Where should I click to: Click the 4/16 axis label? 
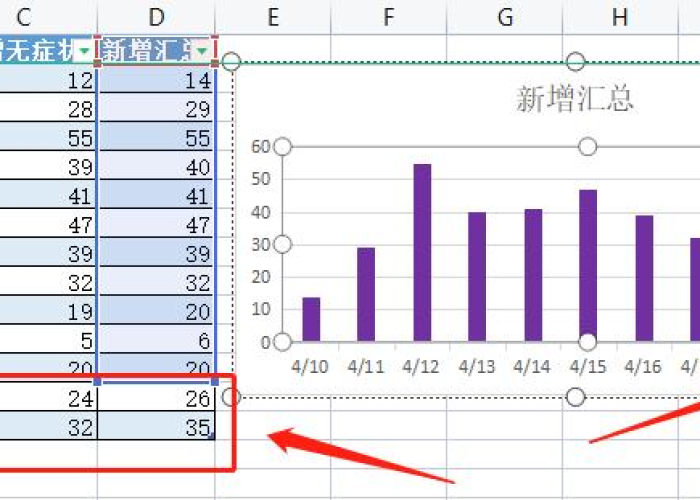point(642,367)
